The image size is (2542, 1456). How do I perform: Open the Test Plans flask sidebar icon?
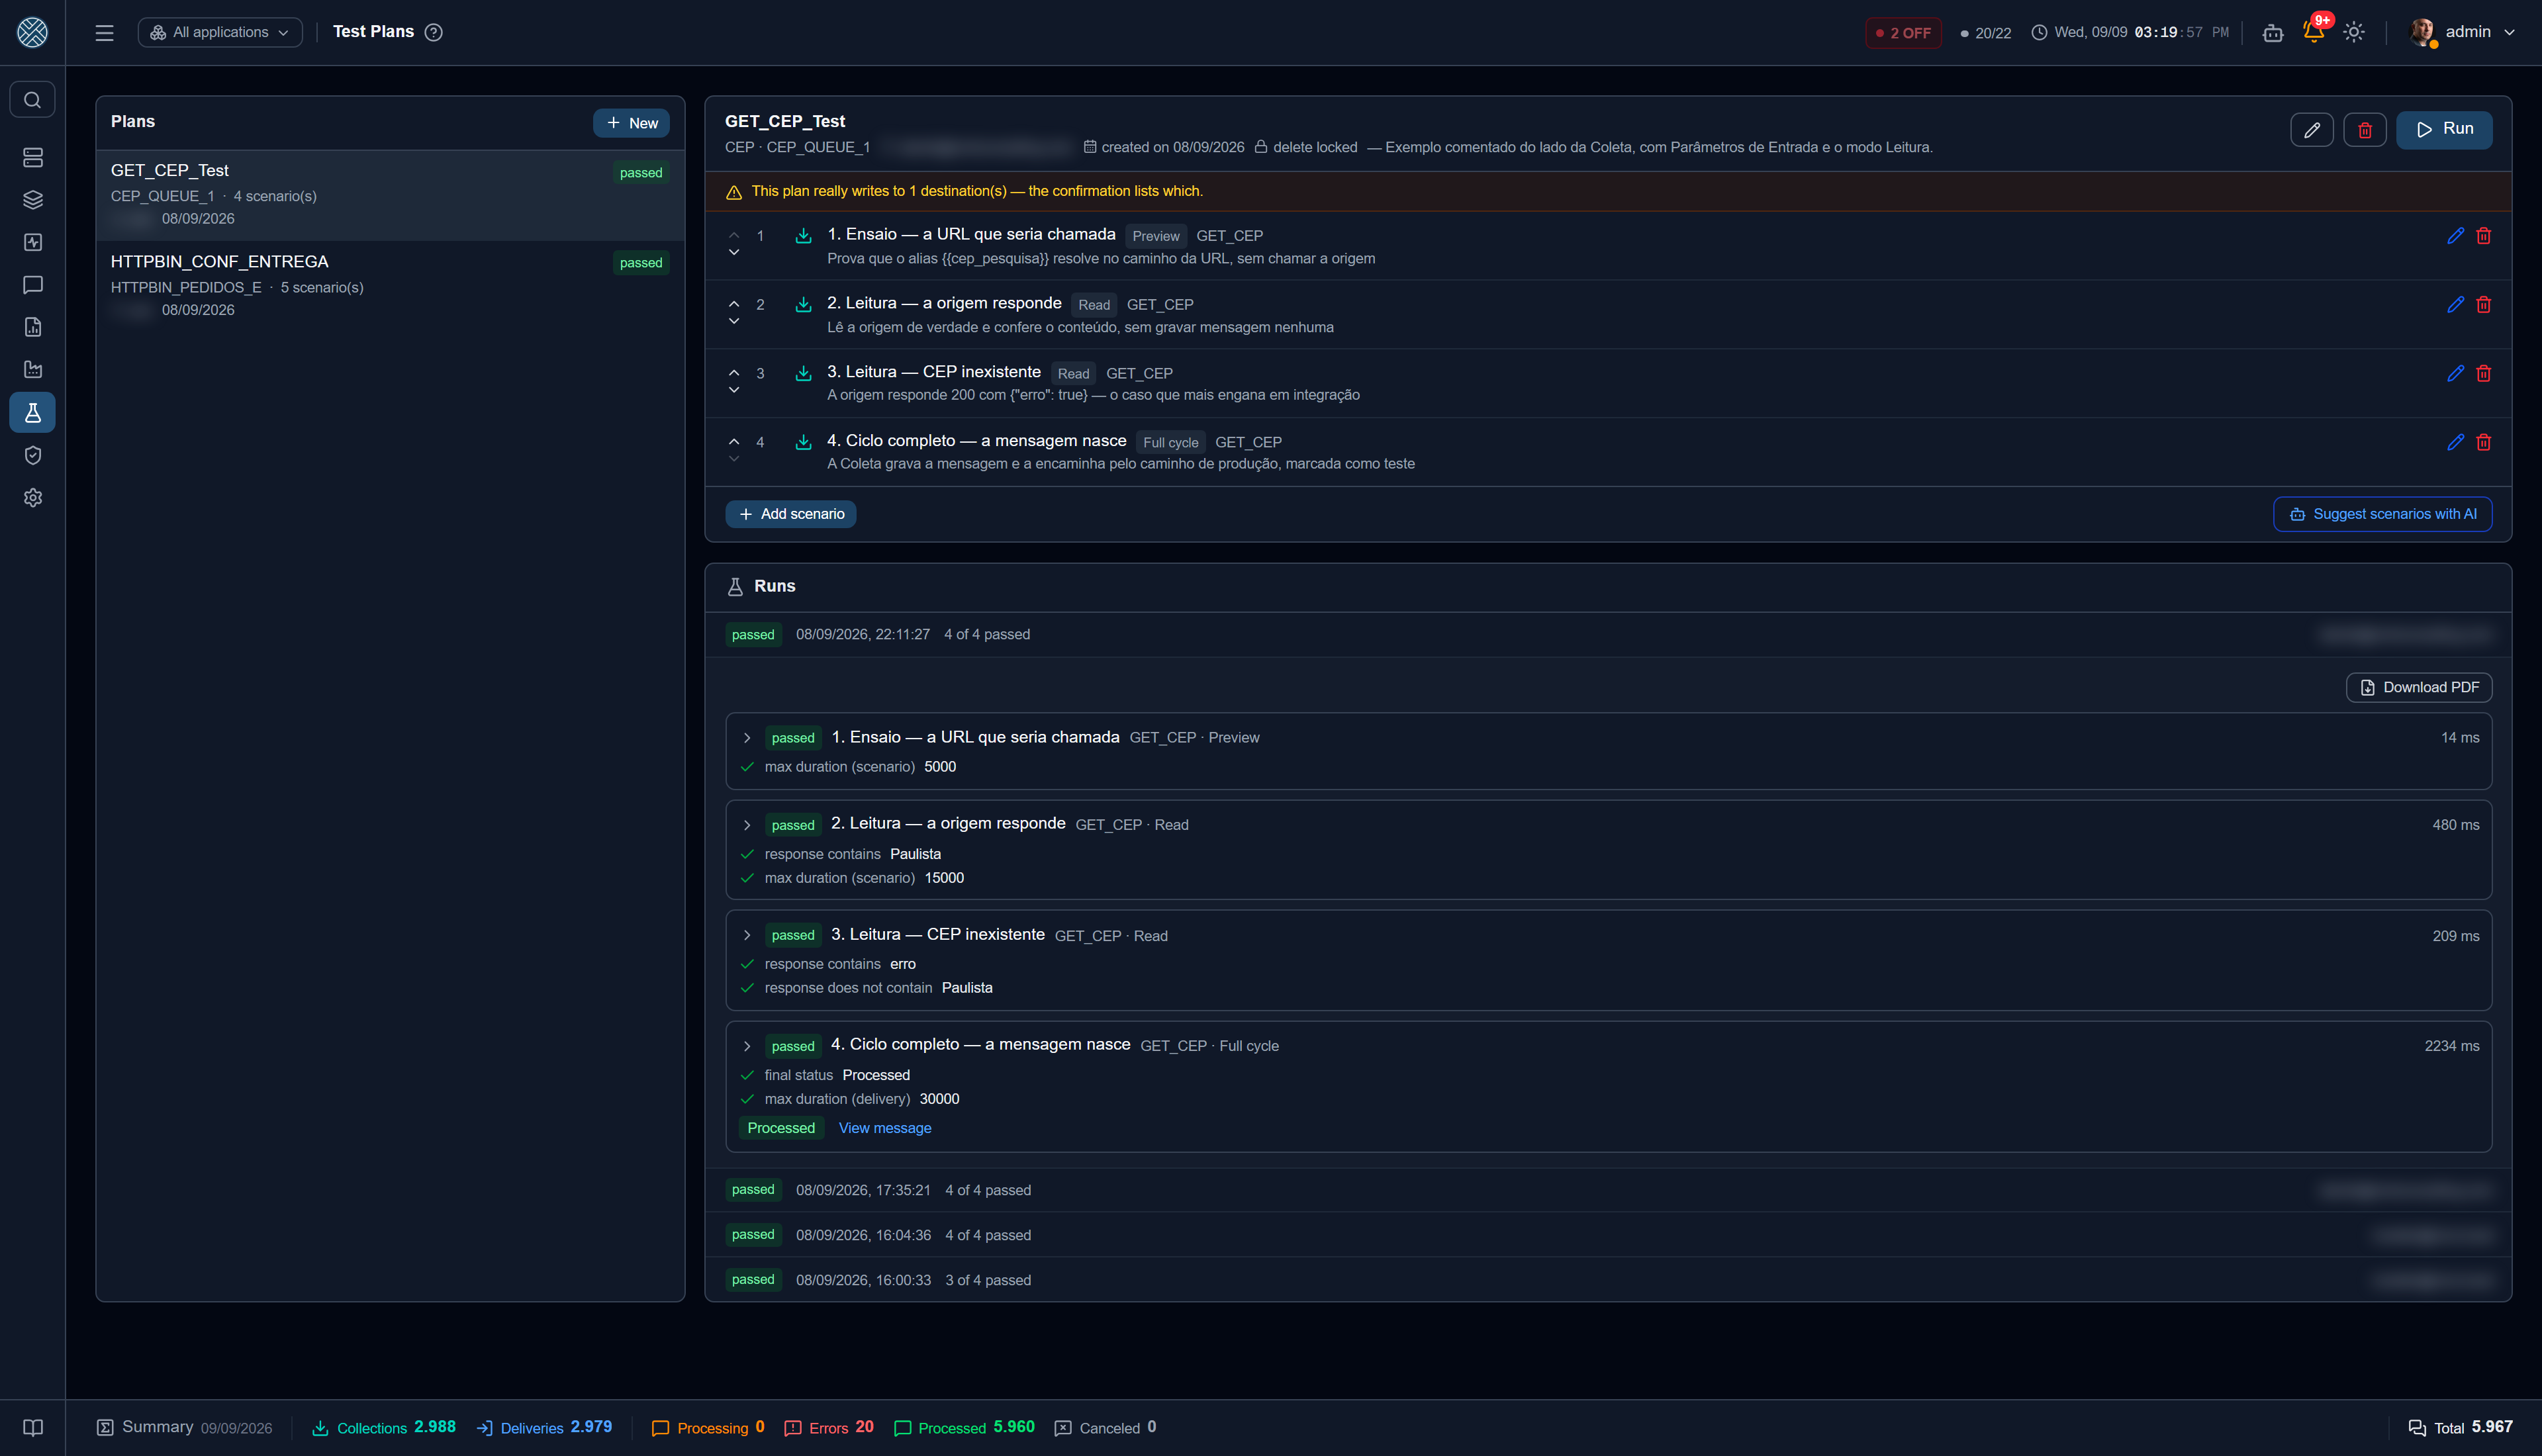[32, 412]
